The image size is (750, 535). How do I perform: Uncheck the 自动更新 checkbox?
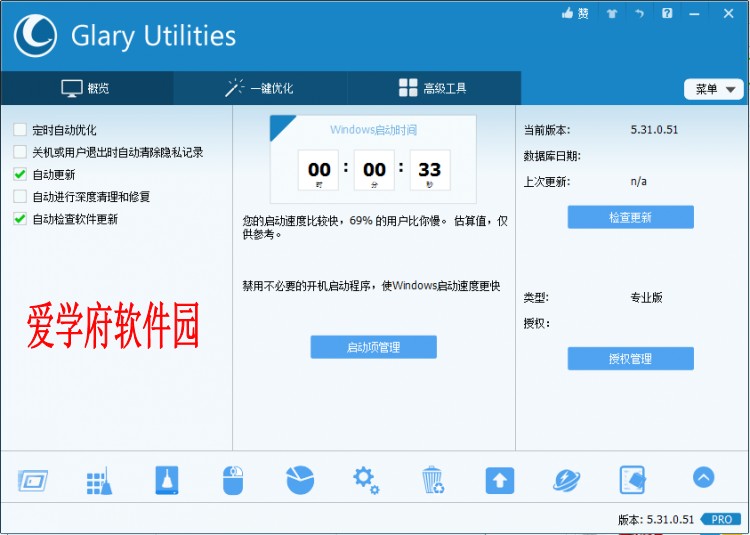coord(20,174)
